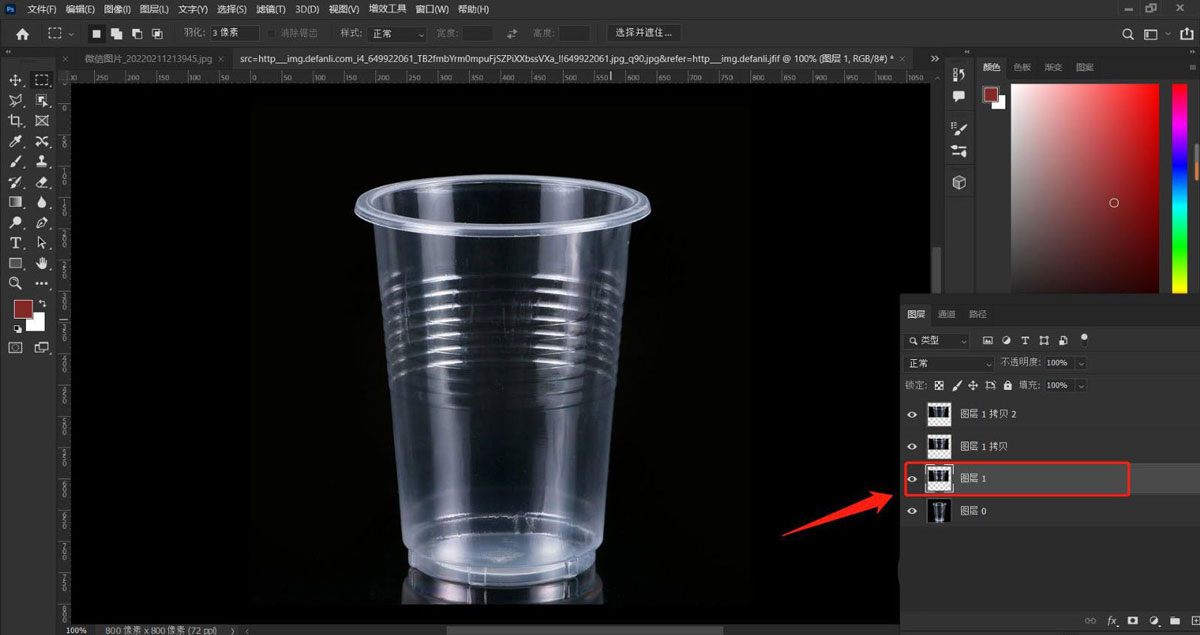Viewport: 1200px width, 635px height.
Task: Select the Hand tool
Action: tap(42, 263)
